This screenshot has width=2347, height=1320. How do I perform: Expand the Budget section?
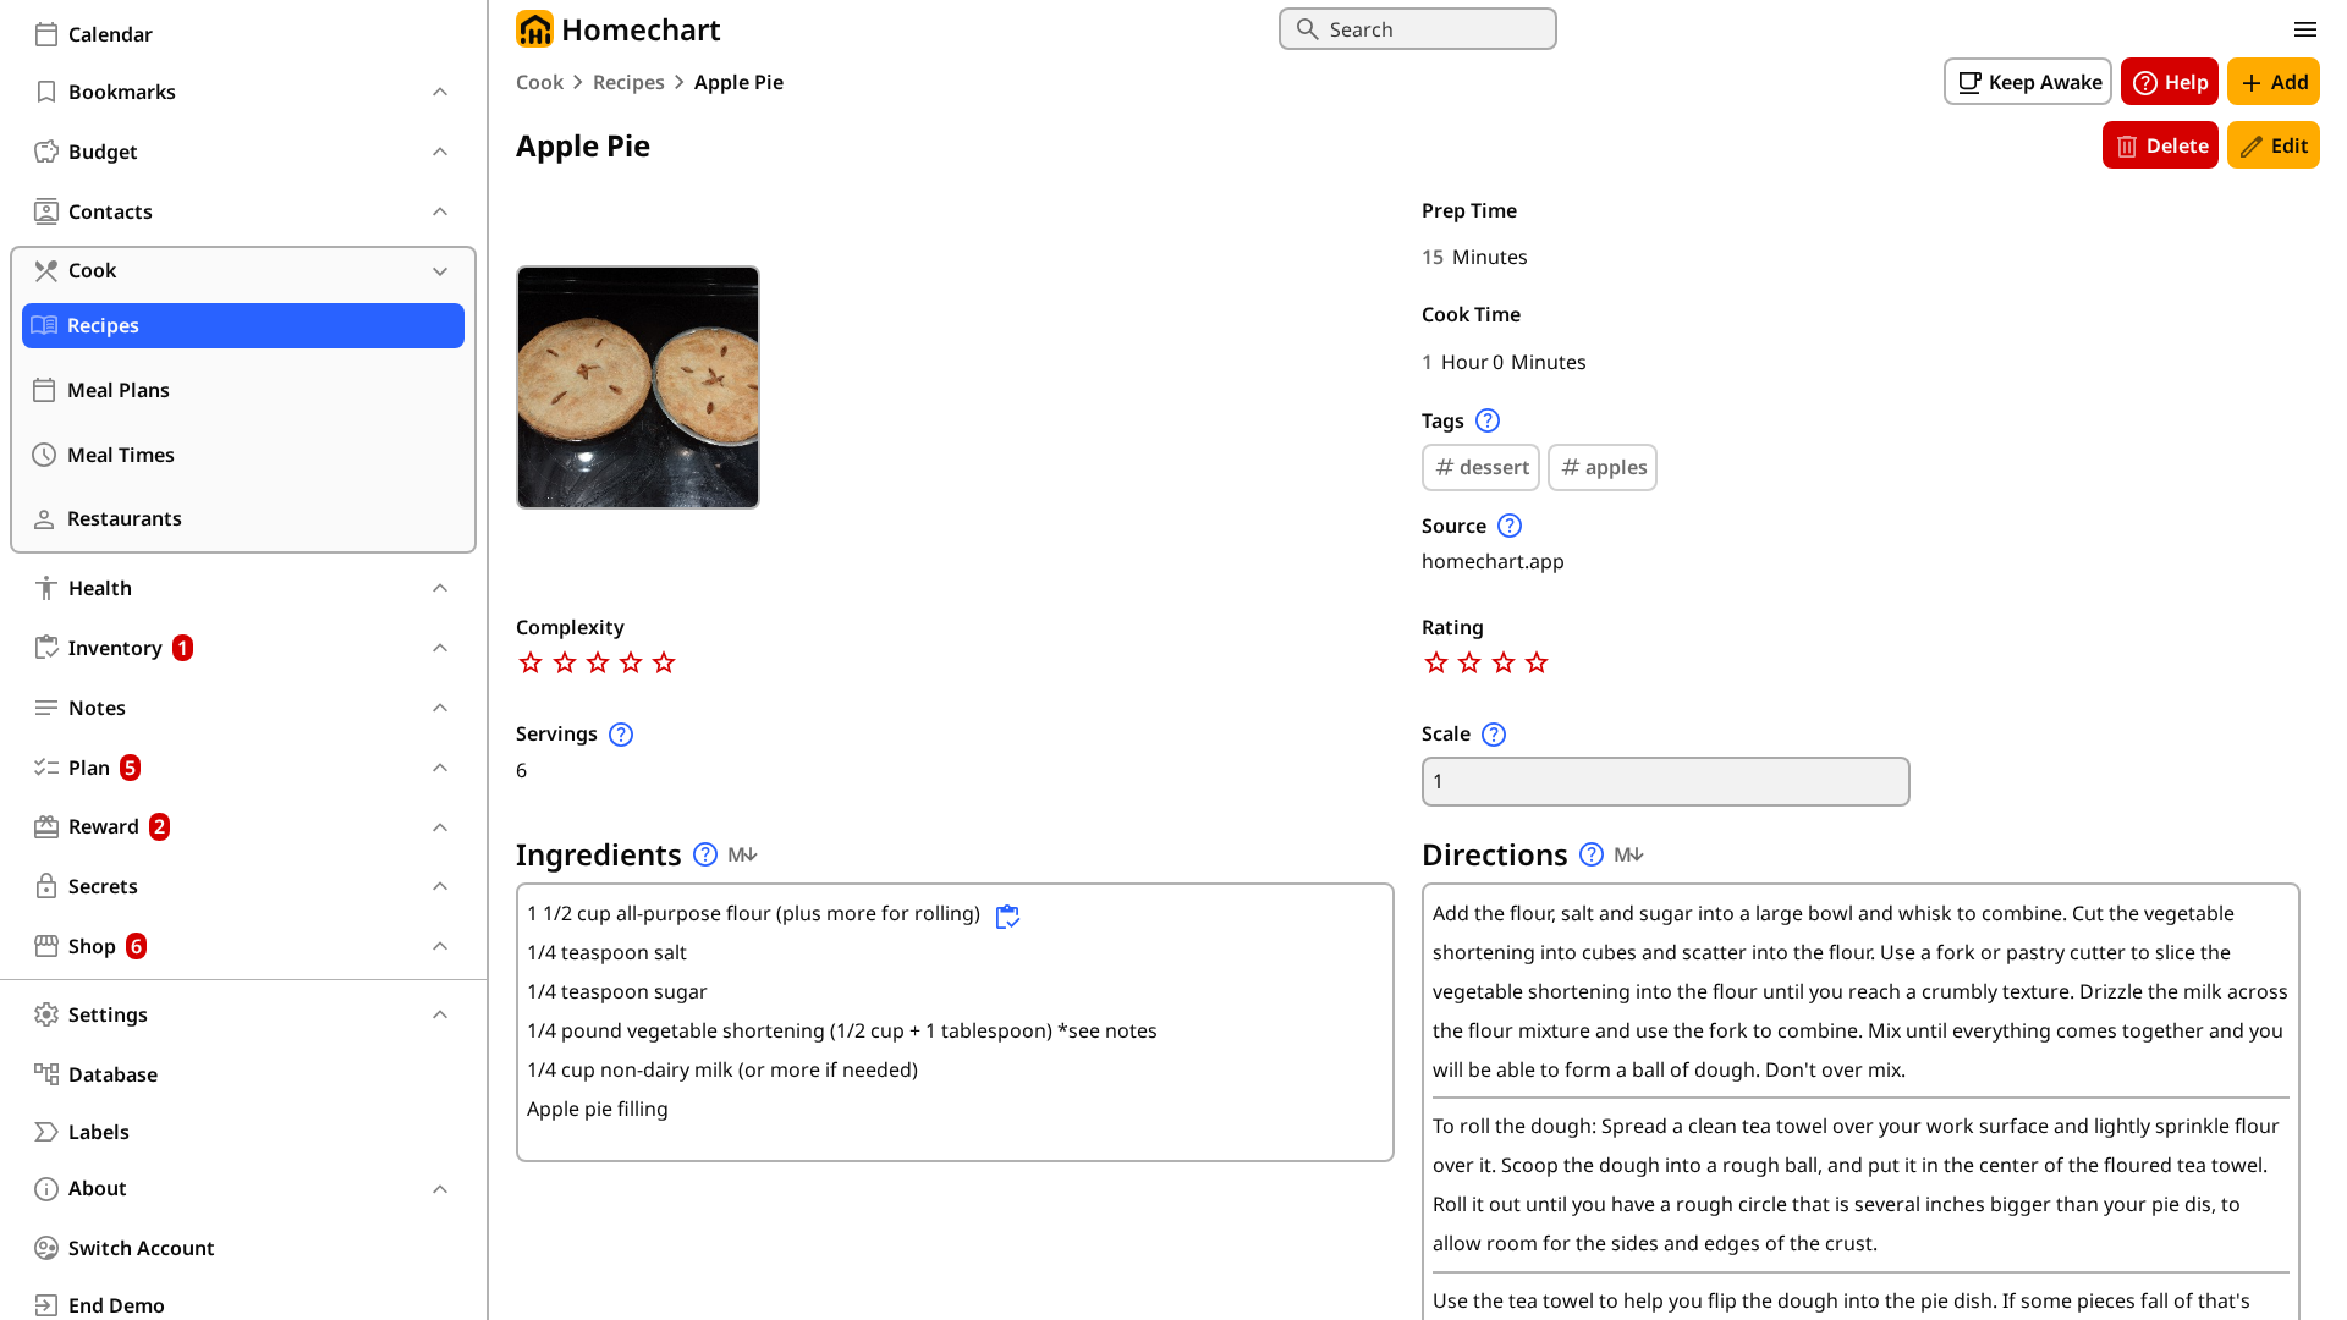(x=440, y=151)
